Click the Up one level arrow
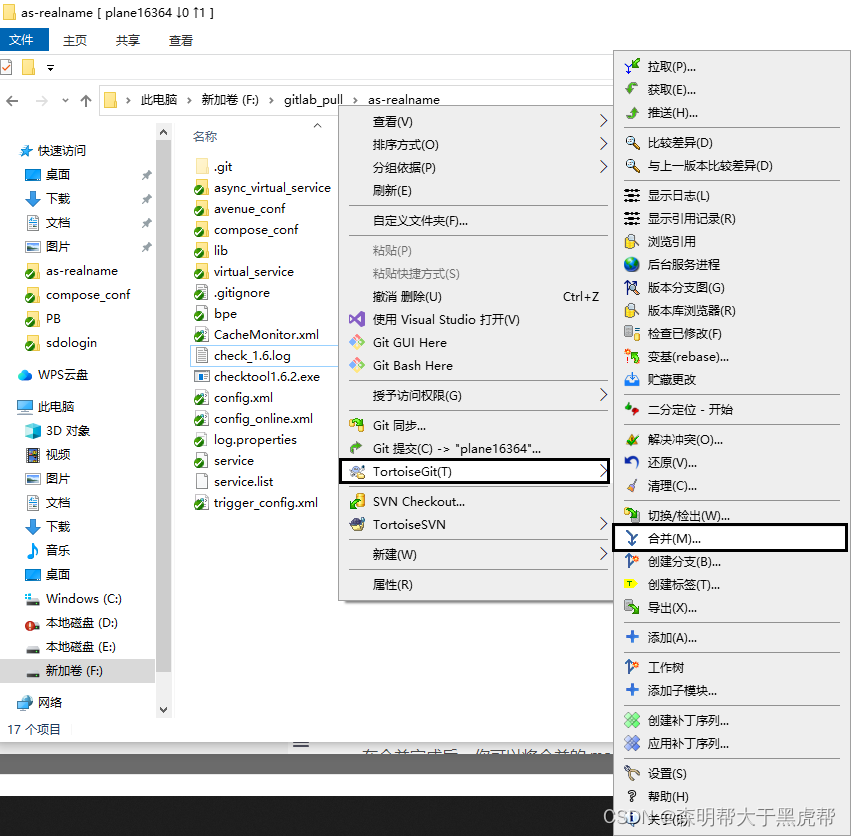The image size is (851, 836). coord(86,100)
